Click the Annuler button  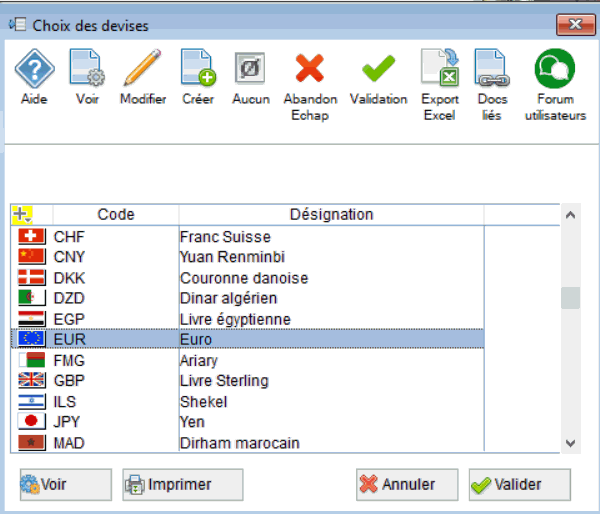(x=407, y=485)
